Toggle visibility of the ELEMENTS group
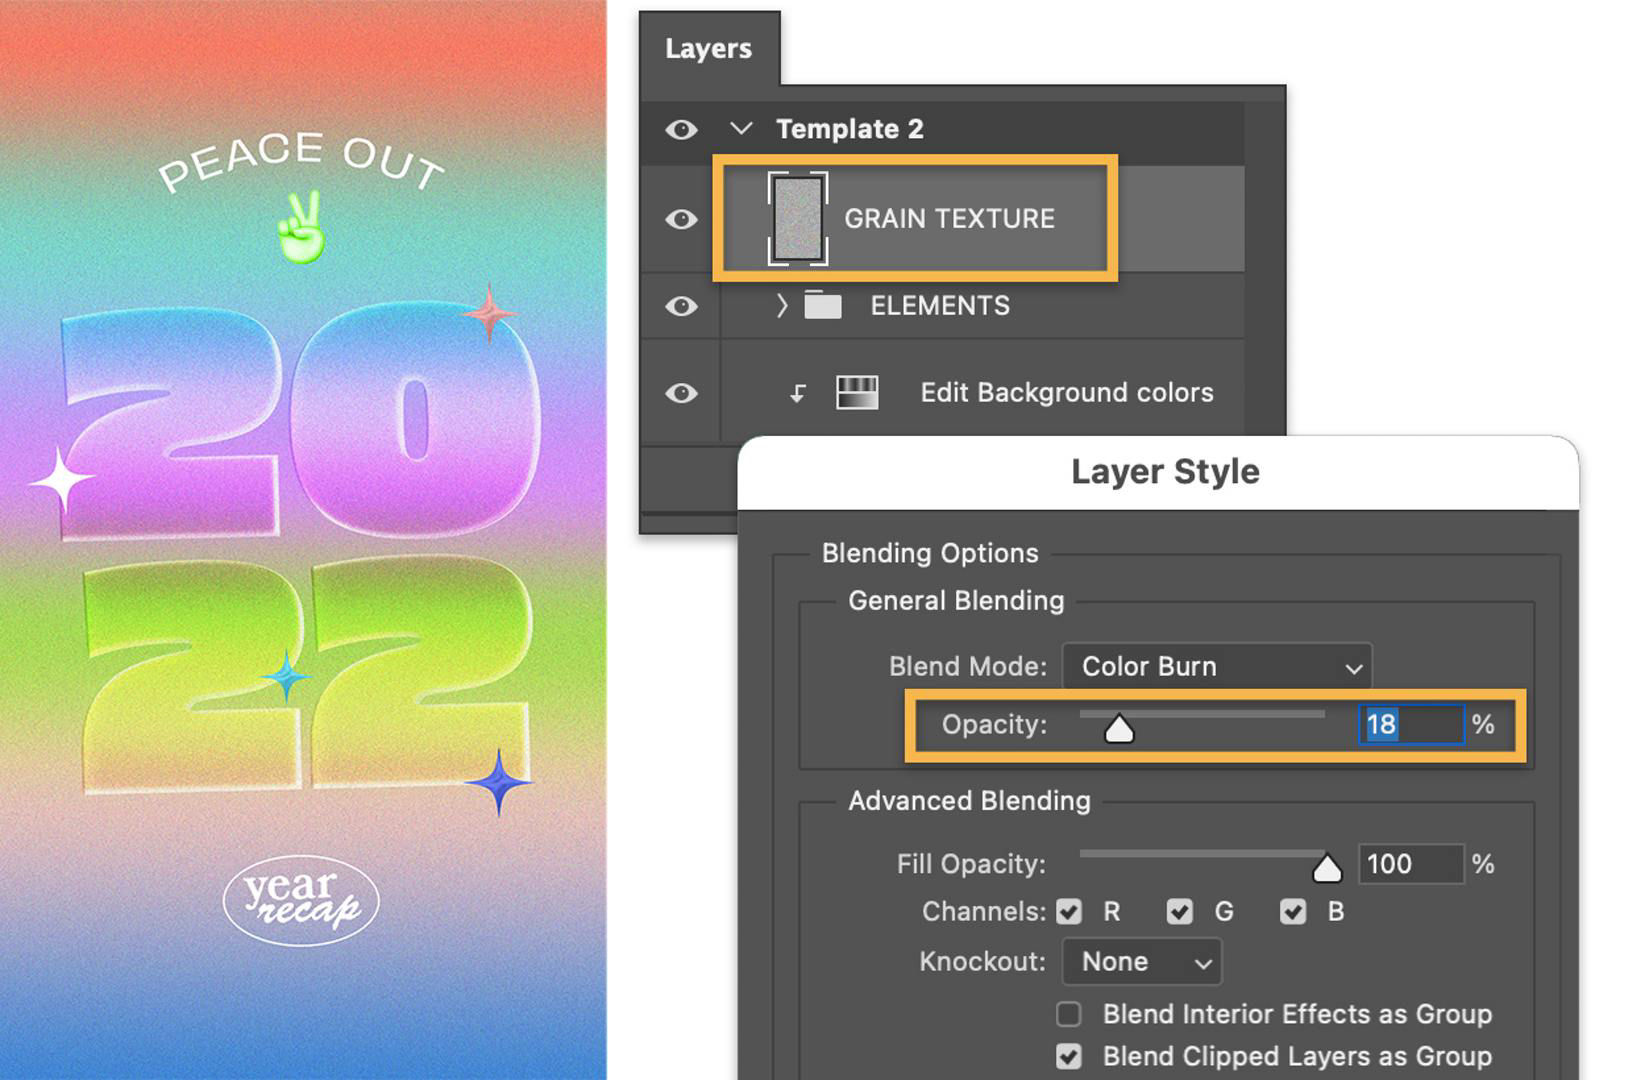 (x=680, y=306)
